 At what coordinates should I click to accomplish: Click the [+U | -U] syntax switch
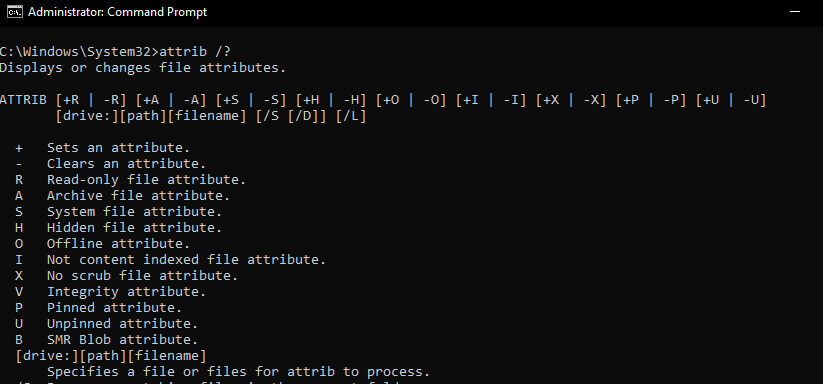click(x=731, y=100)
